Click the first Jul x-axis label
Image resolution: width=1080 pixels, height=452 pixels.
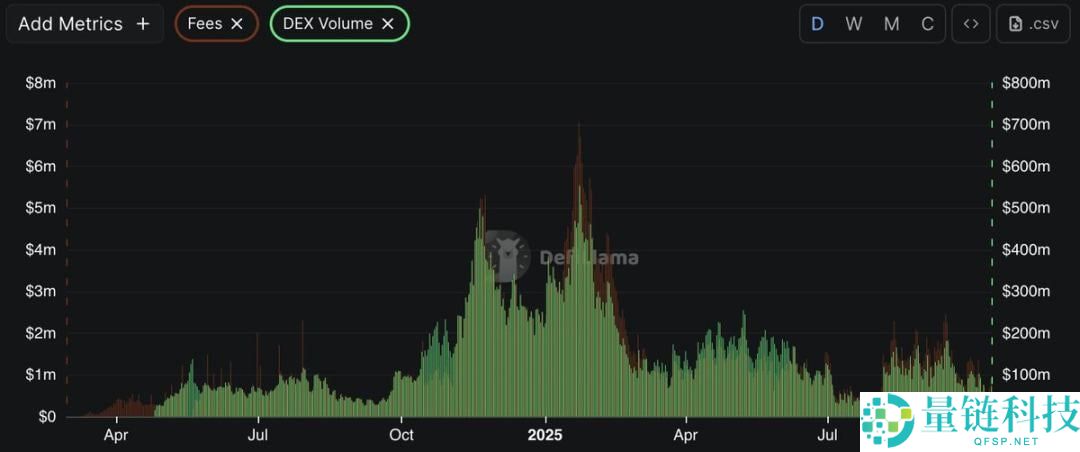point(258,435)
